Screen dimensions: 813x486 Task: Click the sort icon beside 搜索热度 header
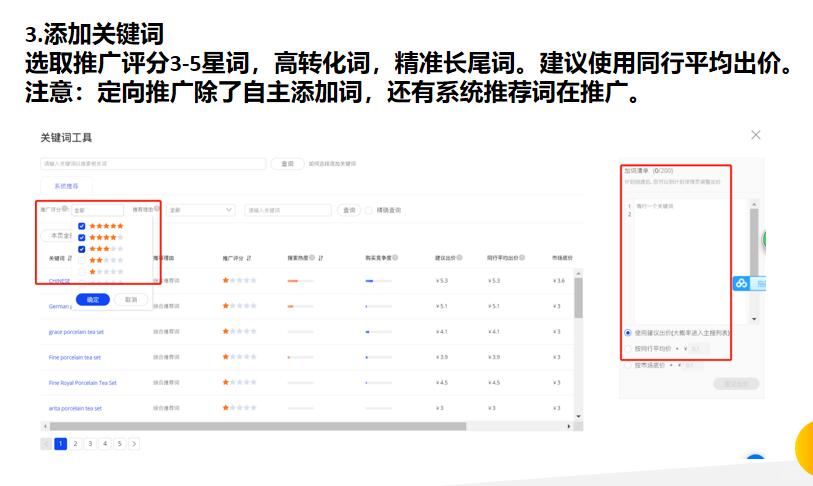pos(320,258)
